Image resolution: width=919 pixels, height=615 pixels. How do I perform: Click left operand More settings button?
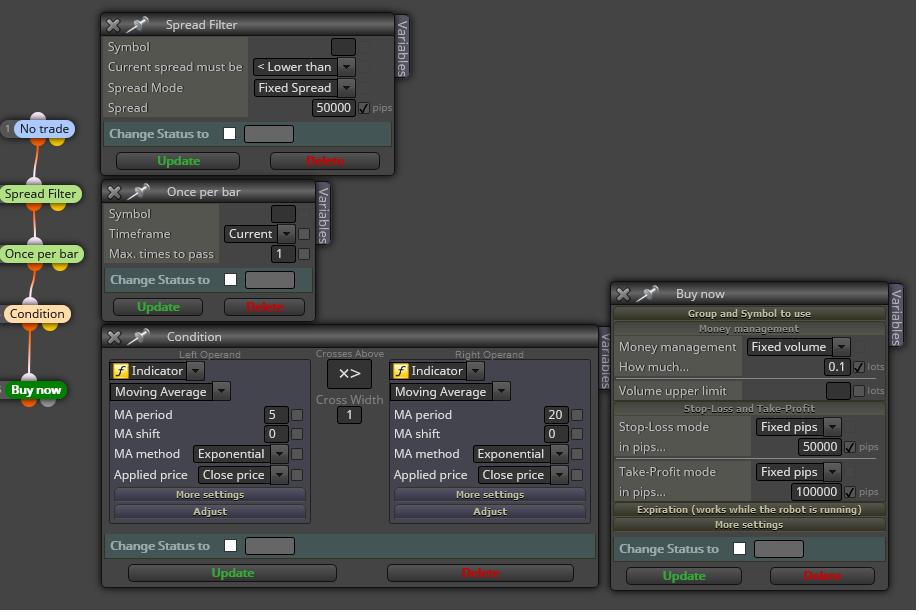click(x=210, y=495)
